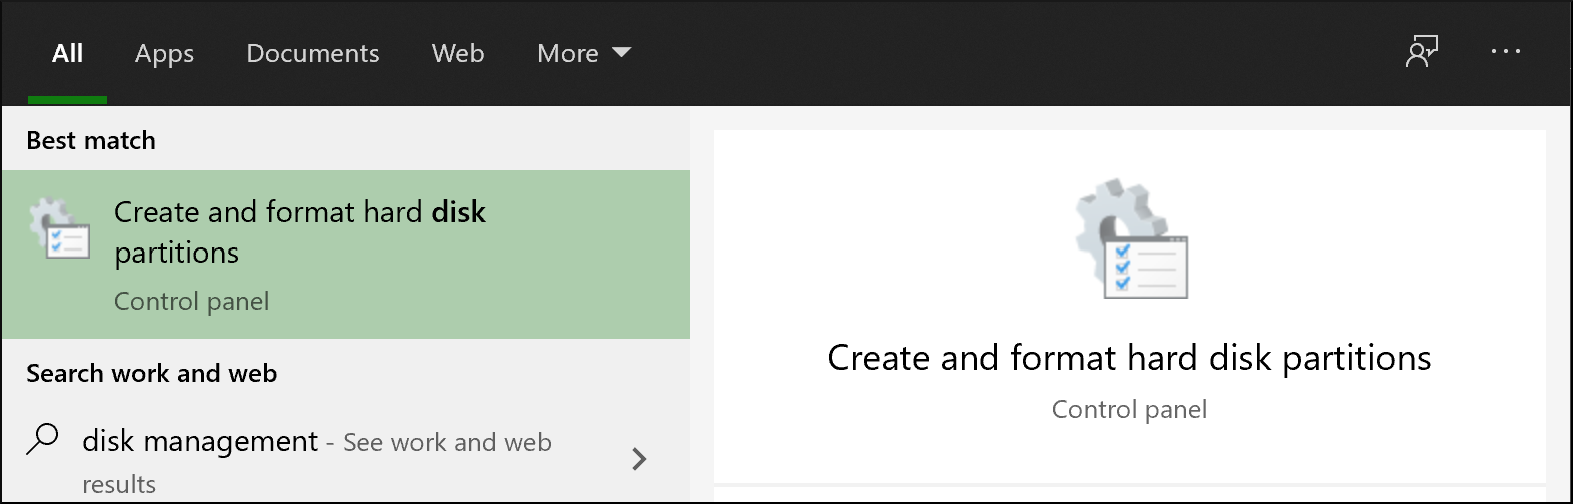The width and height of the screenshot is (1573, 504).
Task: Expand the More dropdown arrow
Action: click(x=622, y=52)
